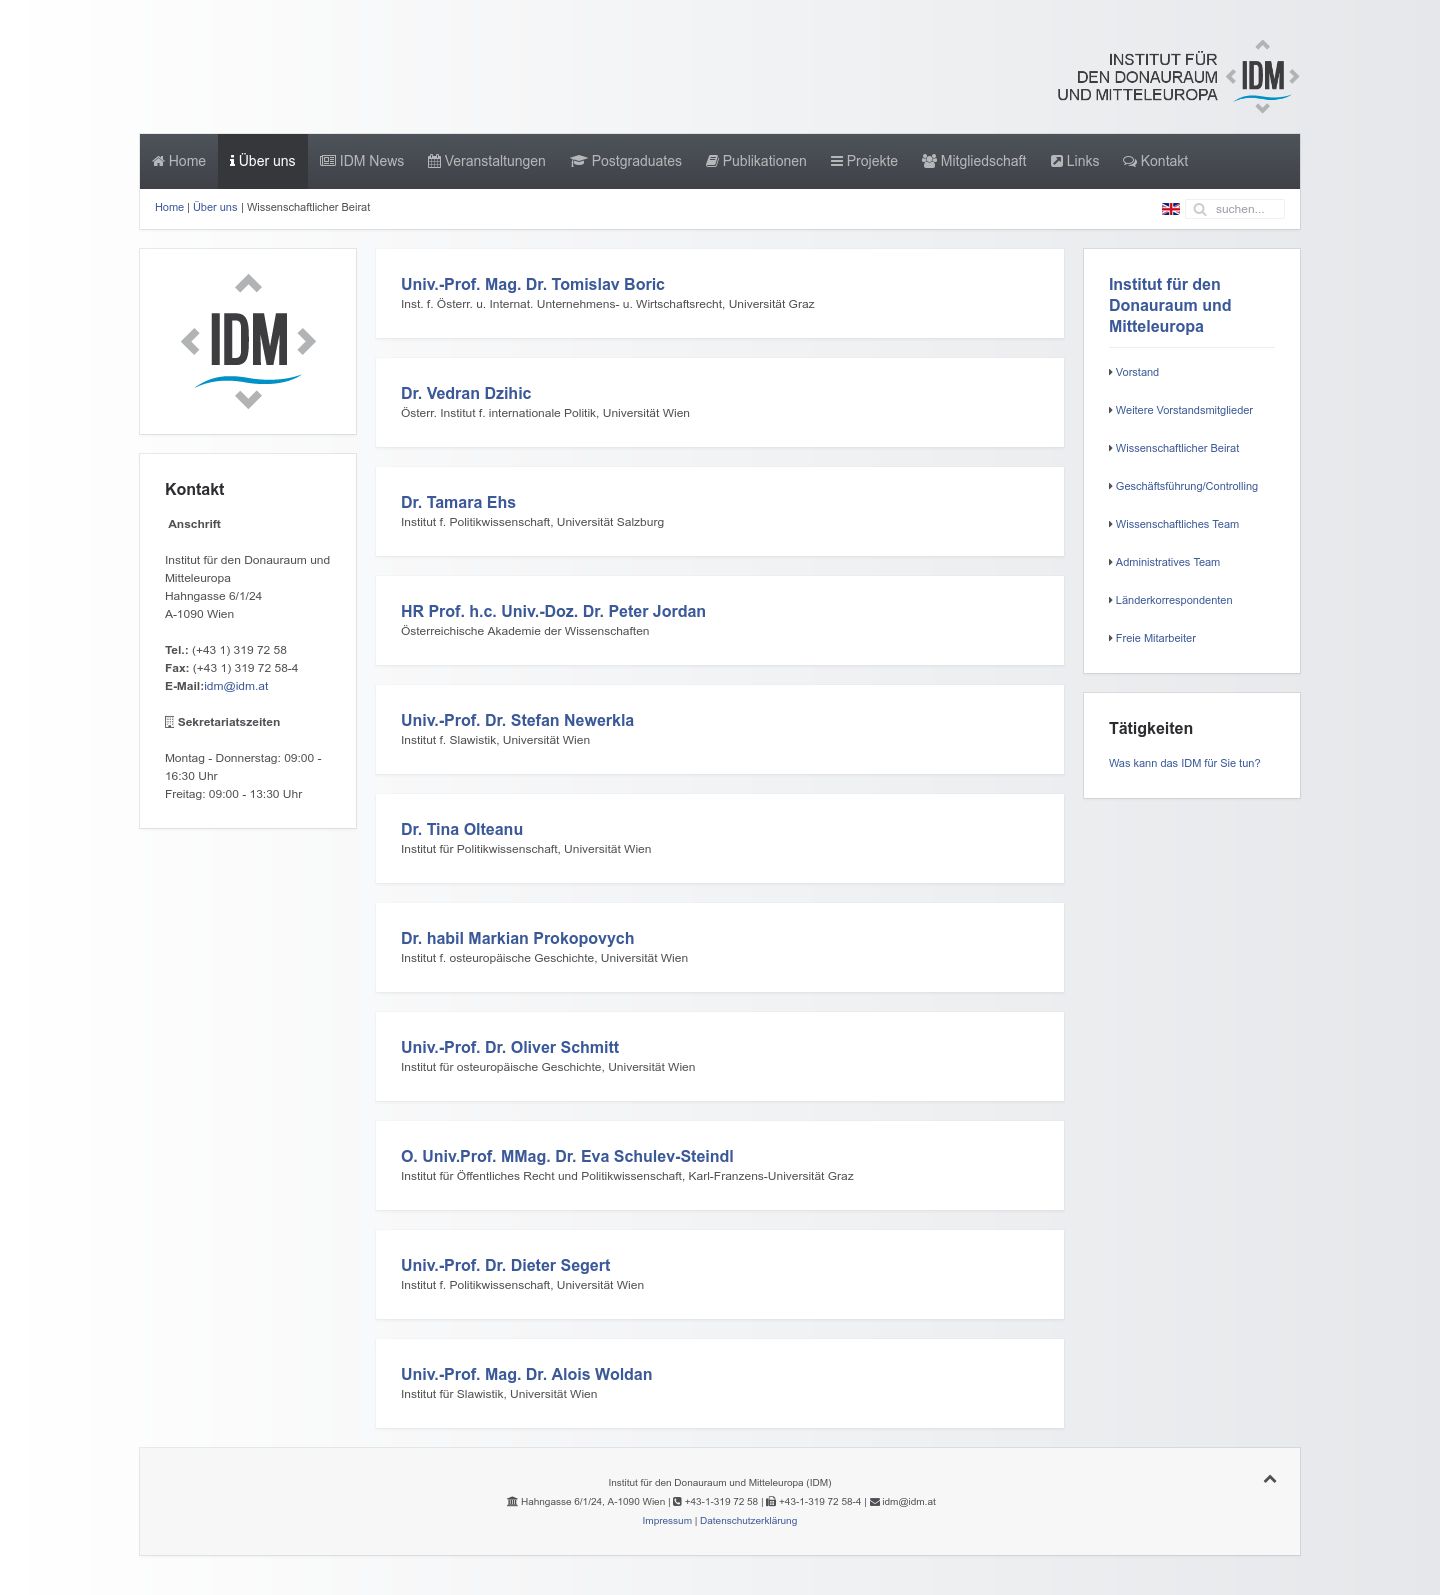The width and height of the screenshot is (1440, 1595).
Task: Open the Kontakt menu item
Action: click(x=1156, y=161)
